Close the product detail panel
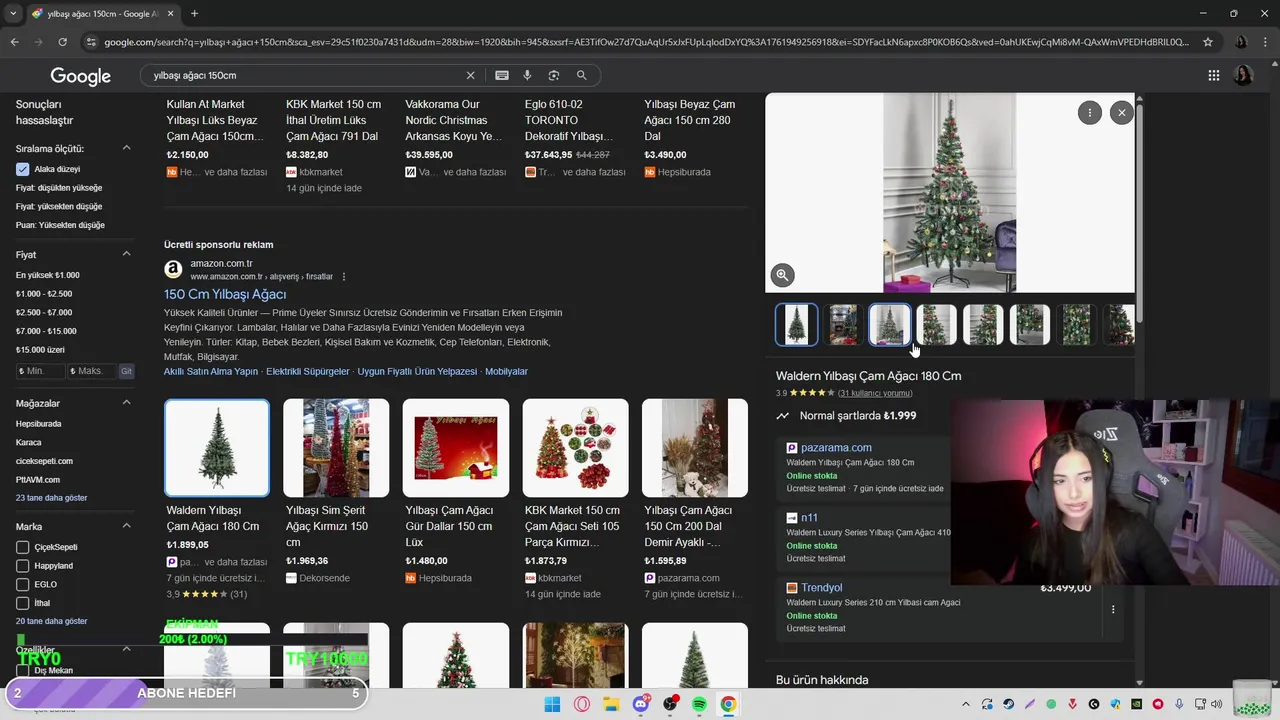The height and width of the screenshot is (720, 1280). (x=1121, y=113)
